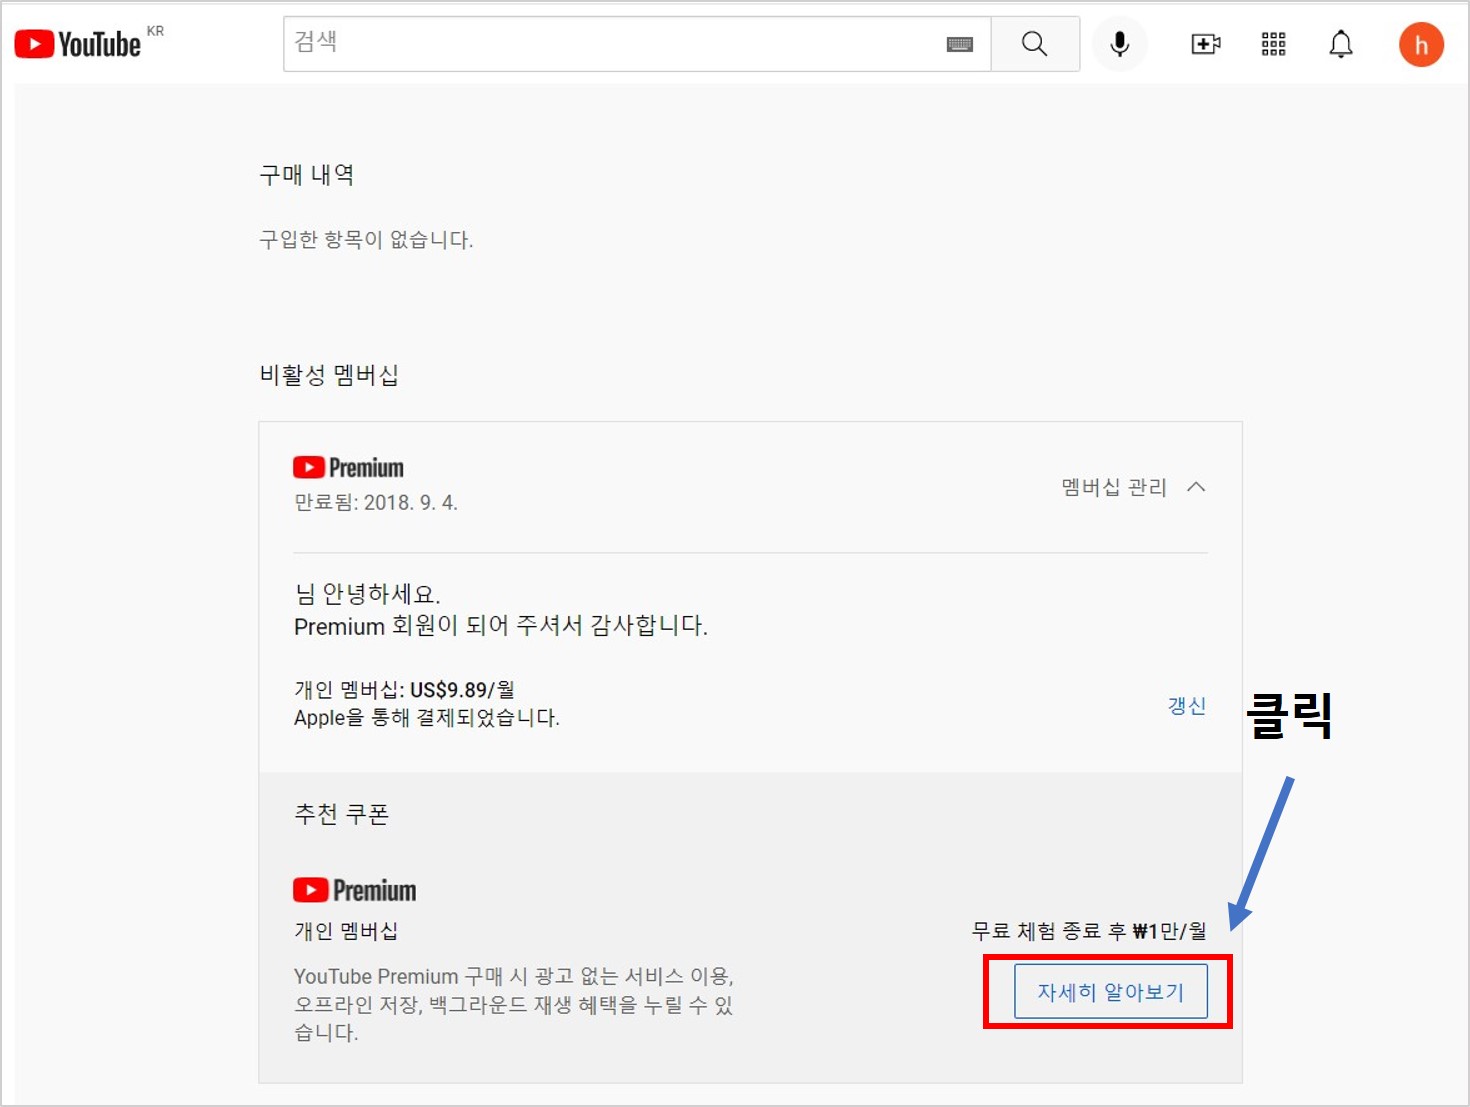
Task: Select the 추천 쿠폰 heading
Action: [341, 814]
